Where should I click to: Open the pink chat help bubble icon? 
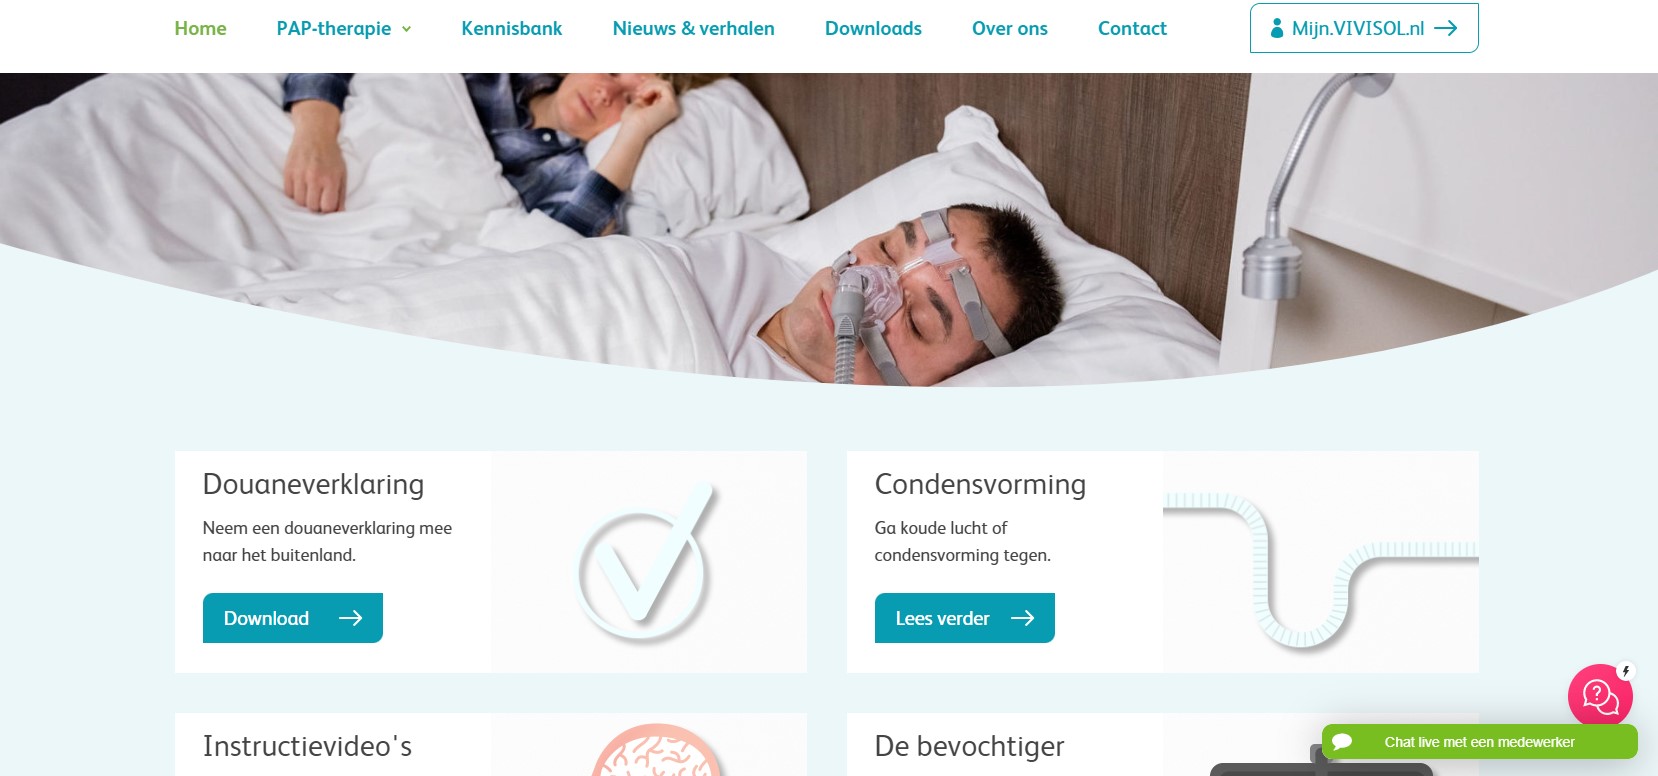pos(1600,695)
